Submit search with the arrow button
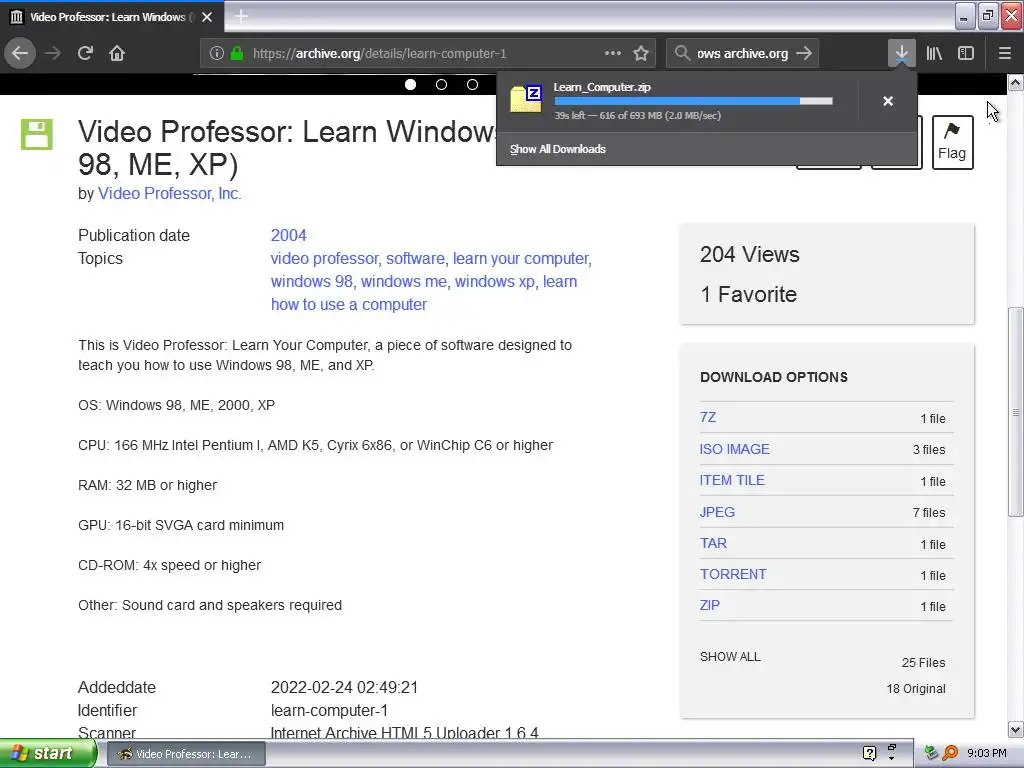This screenshot has height=768, width=1024. [805, 53]
